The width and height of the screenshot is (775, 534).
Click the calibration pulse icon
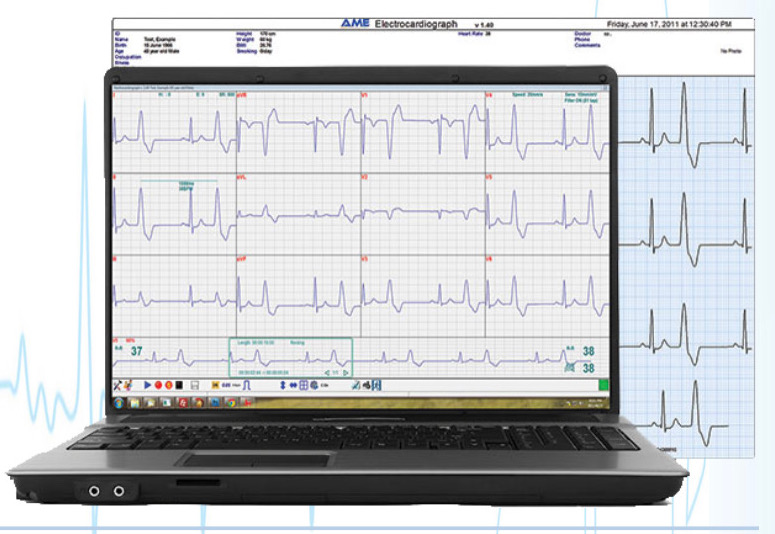point(247,385)
